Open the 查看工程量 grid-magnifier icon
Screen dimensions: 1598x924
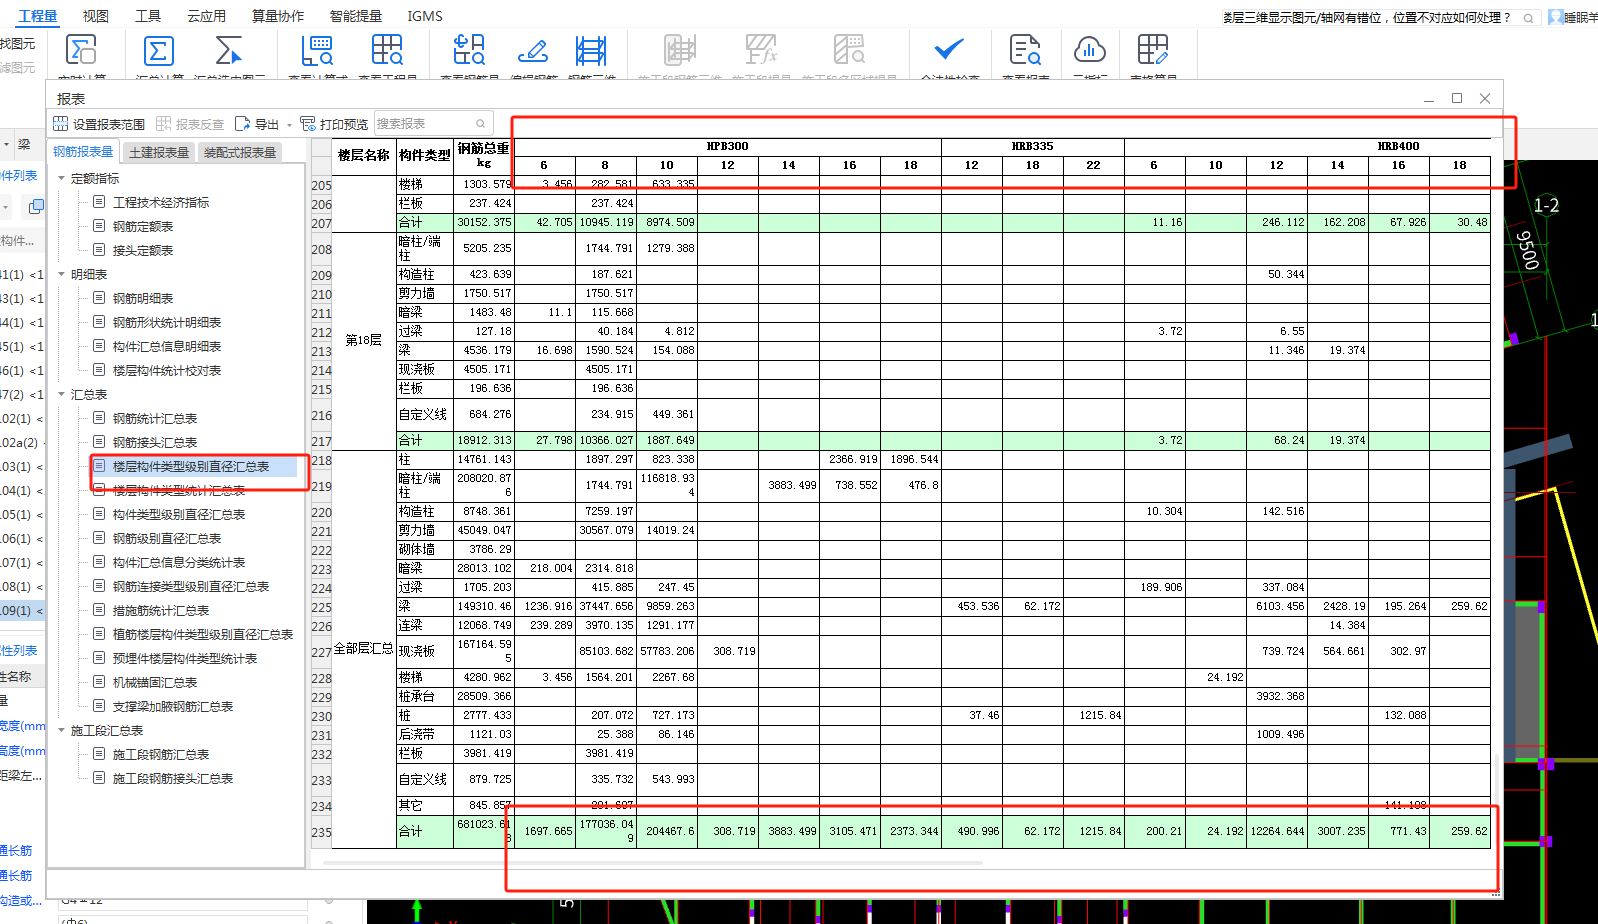point(387,51)
